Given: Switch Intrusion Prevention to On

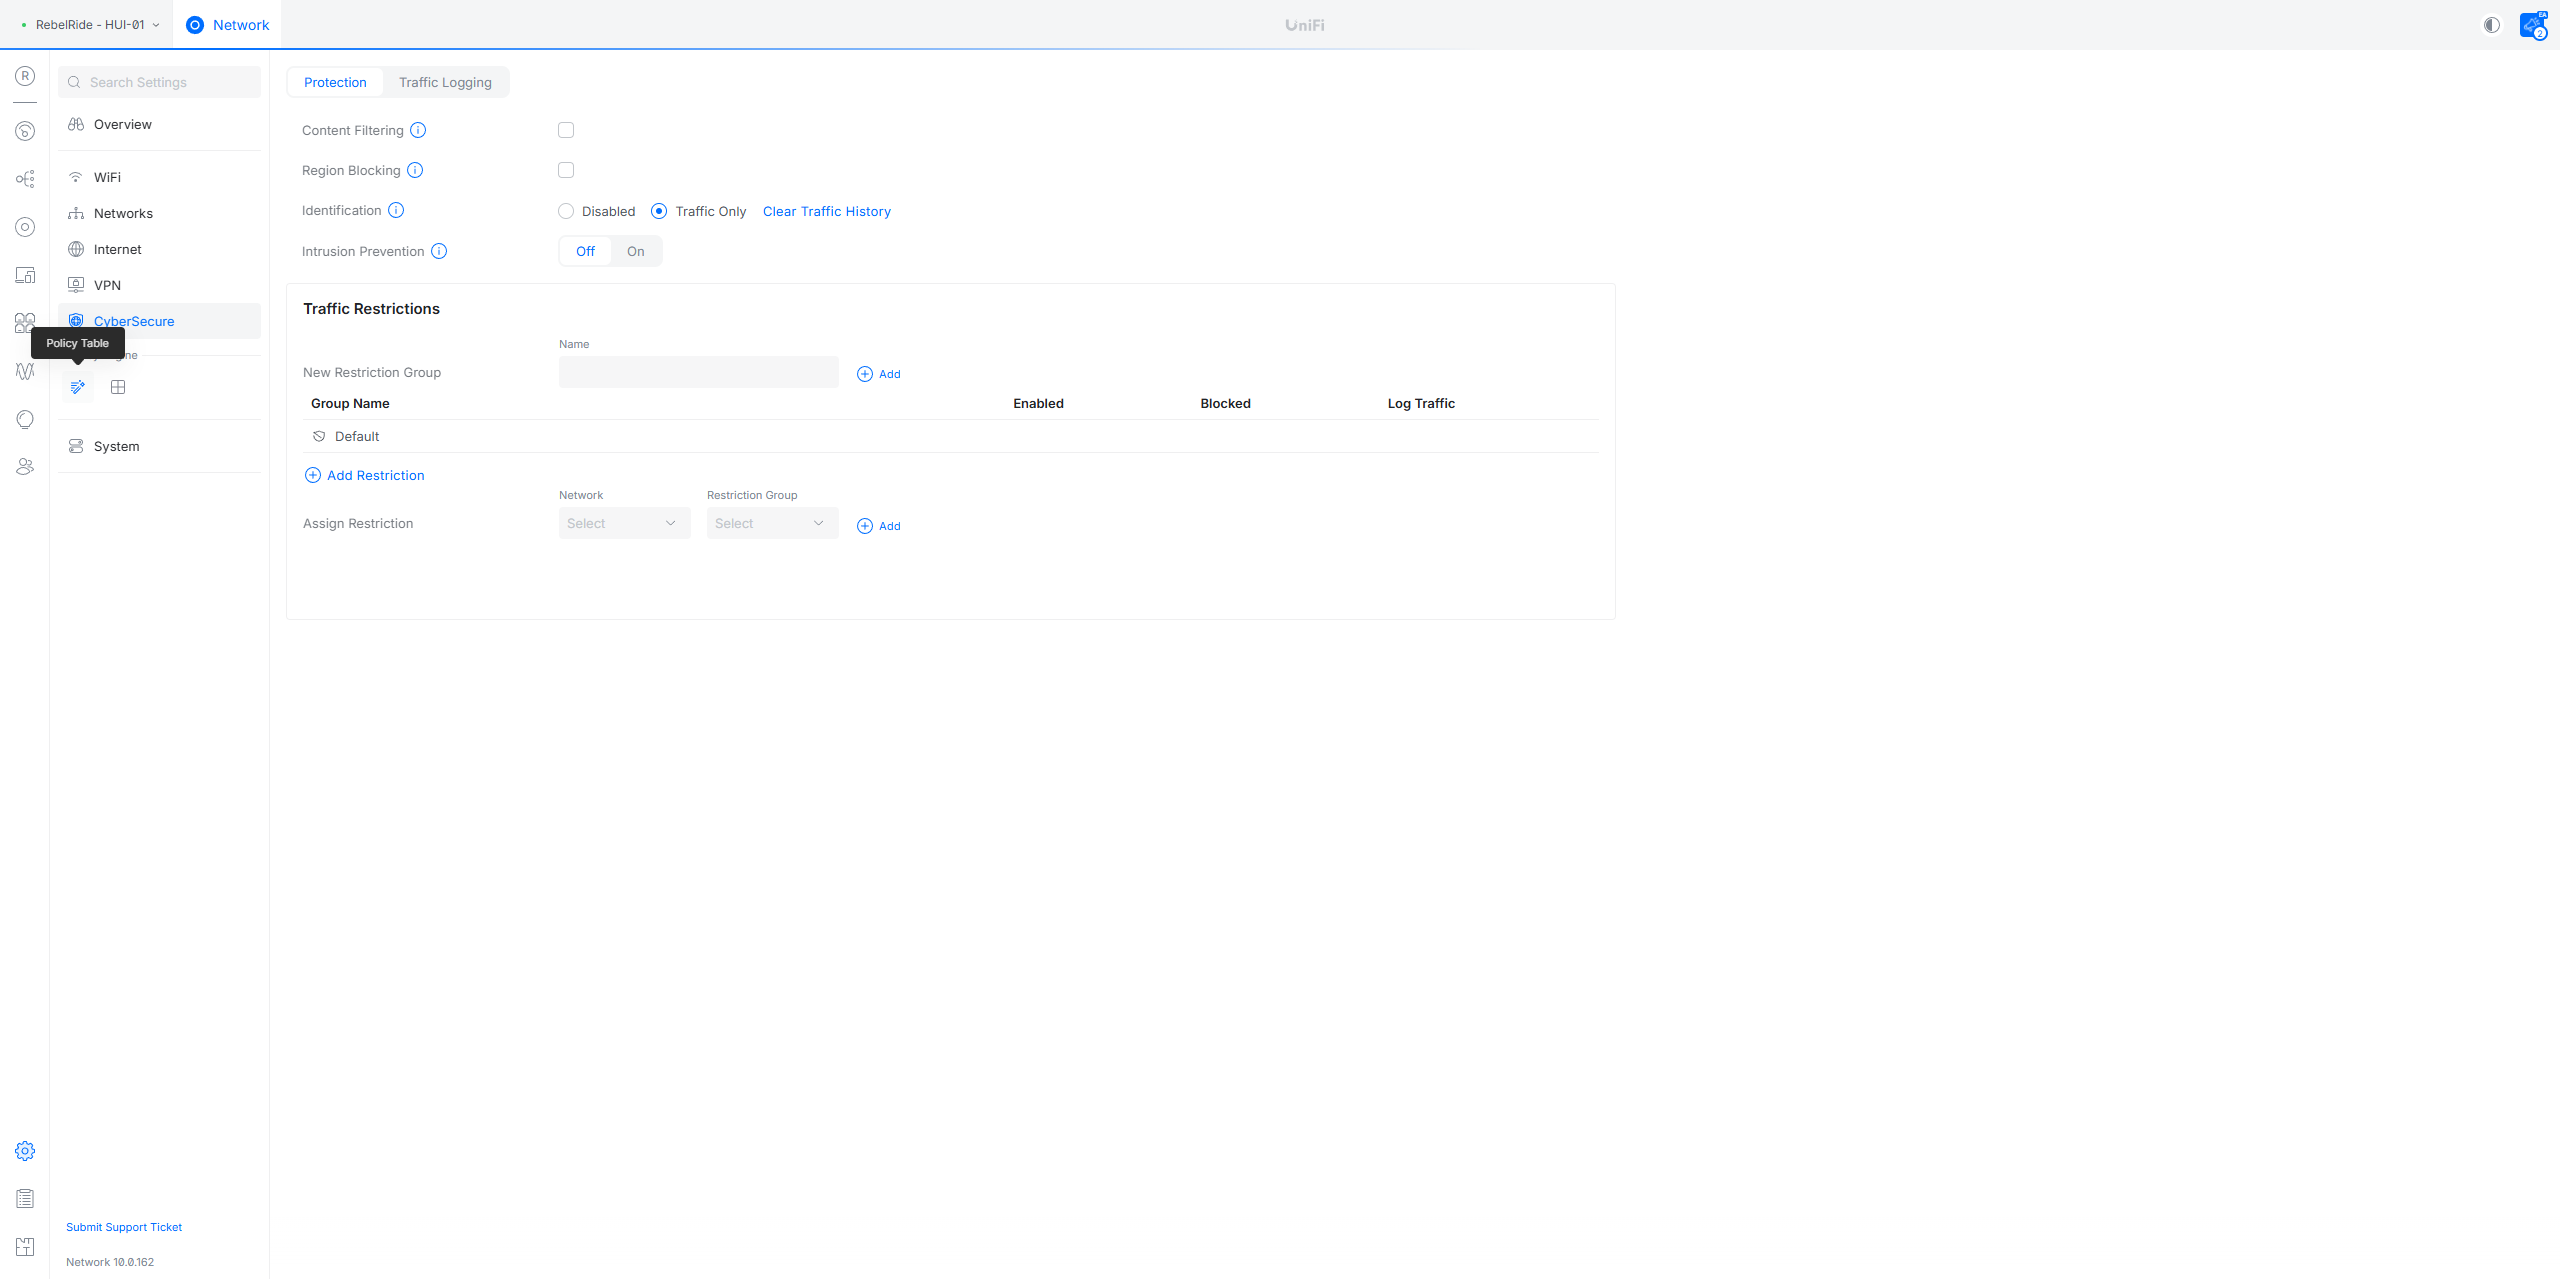Looking at the screenshot, I should pyautogui.click(x=635, y=251).
